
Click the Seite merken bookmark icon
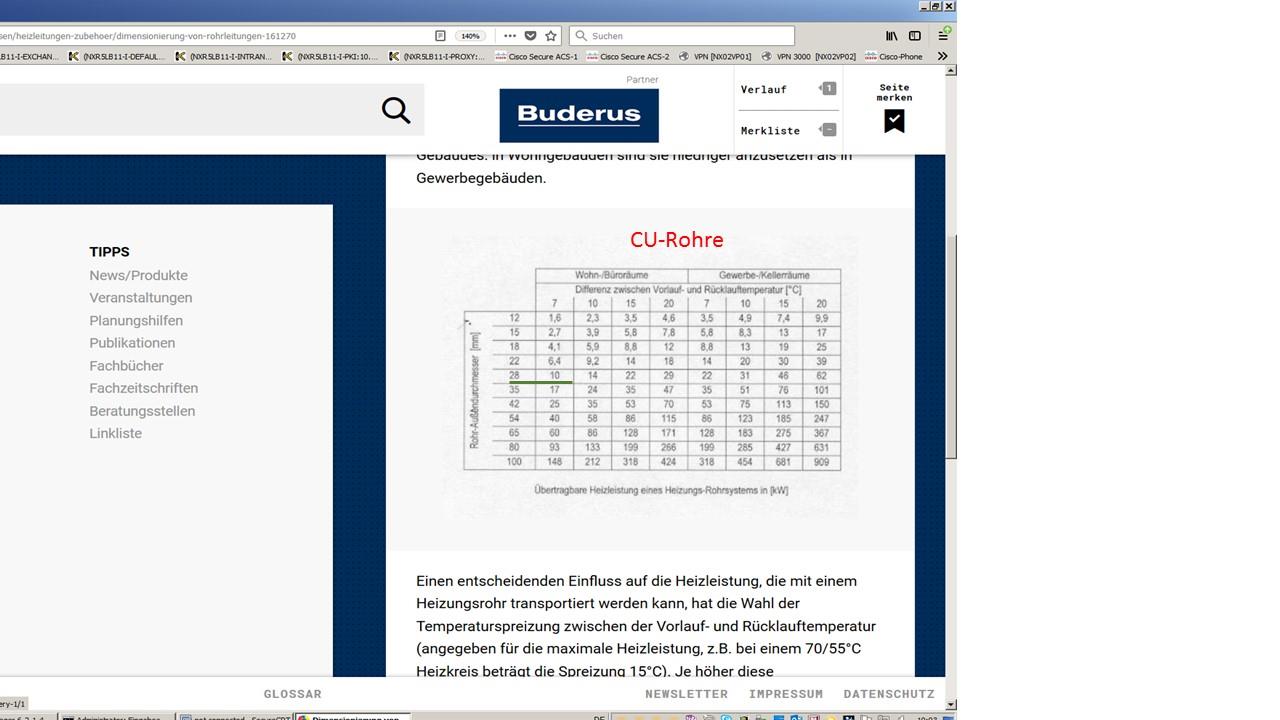(894, 121)
